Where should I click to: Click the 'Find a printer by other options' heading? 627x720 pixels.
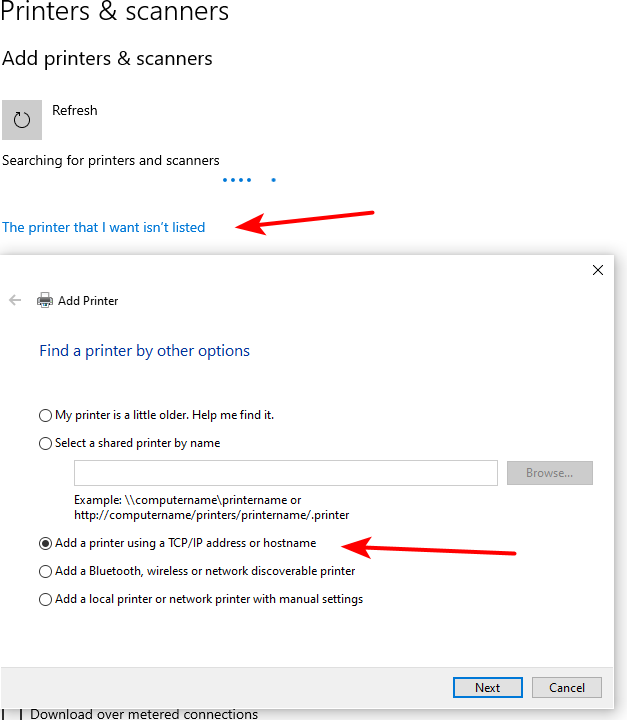[144, 351]
